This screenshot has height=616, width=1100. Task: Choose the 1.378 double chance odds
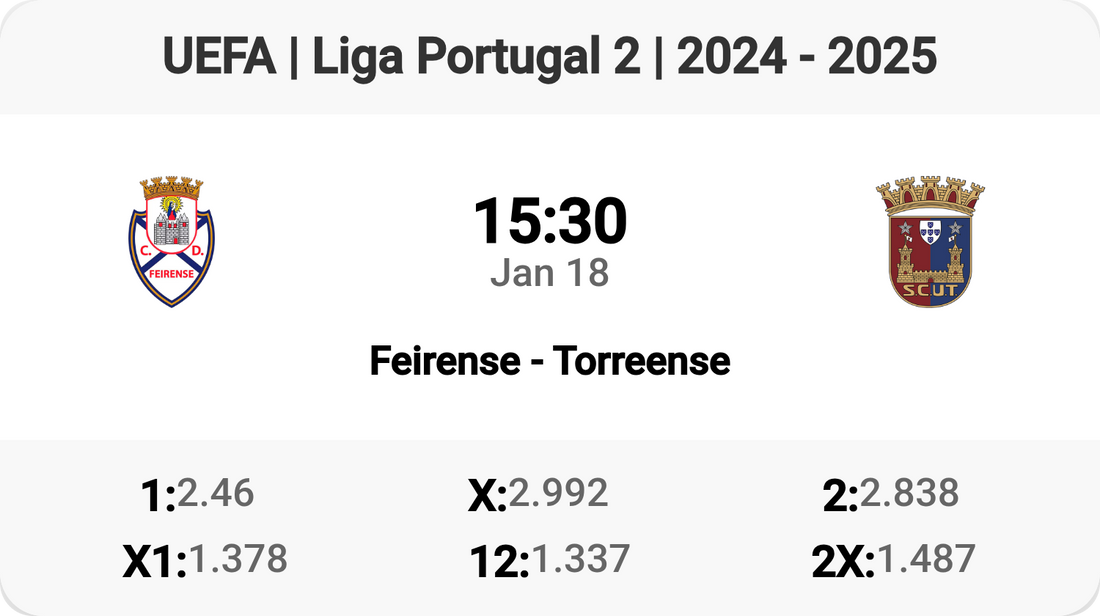coord(238,559)
